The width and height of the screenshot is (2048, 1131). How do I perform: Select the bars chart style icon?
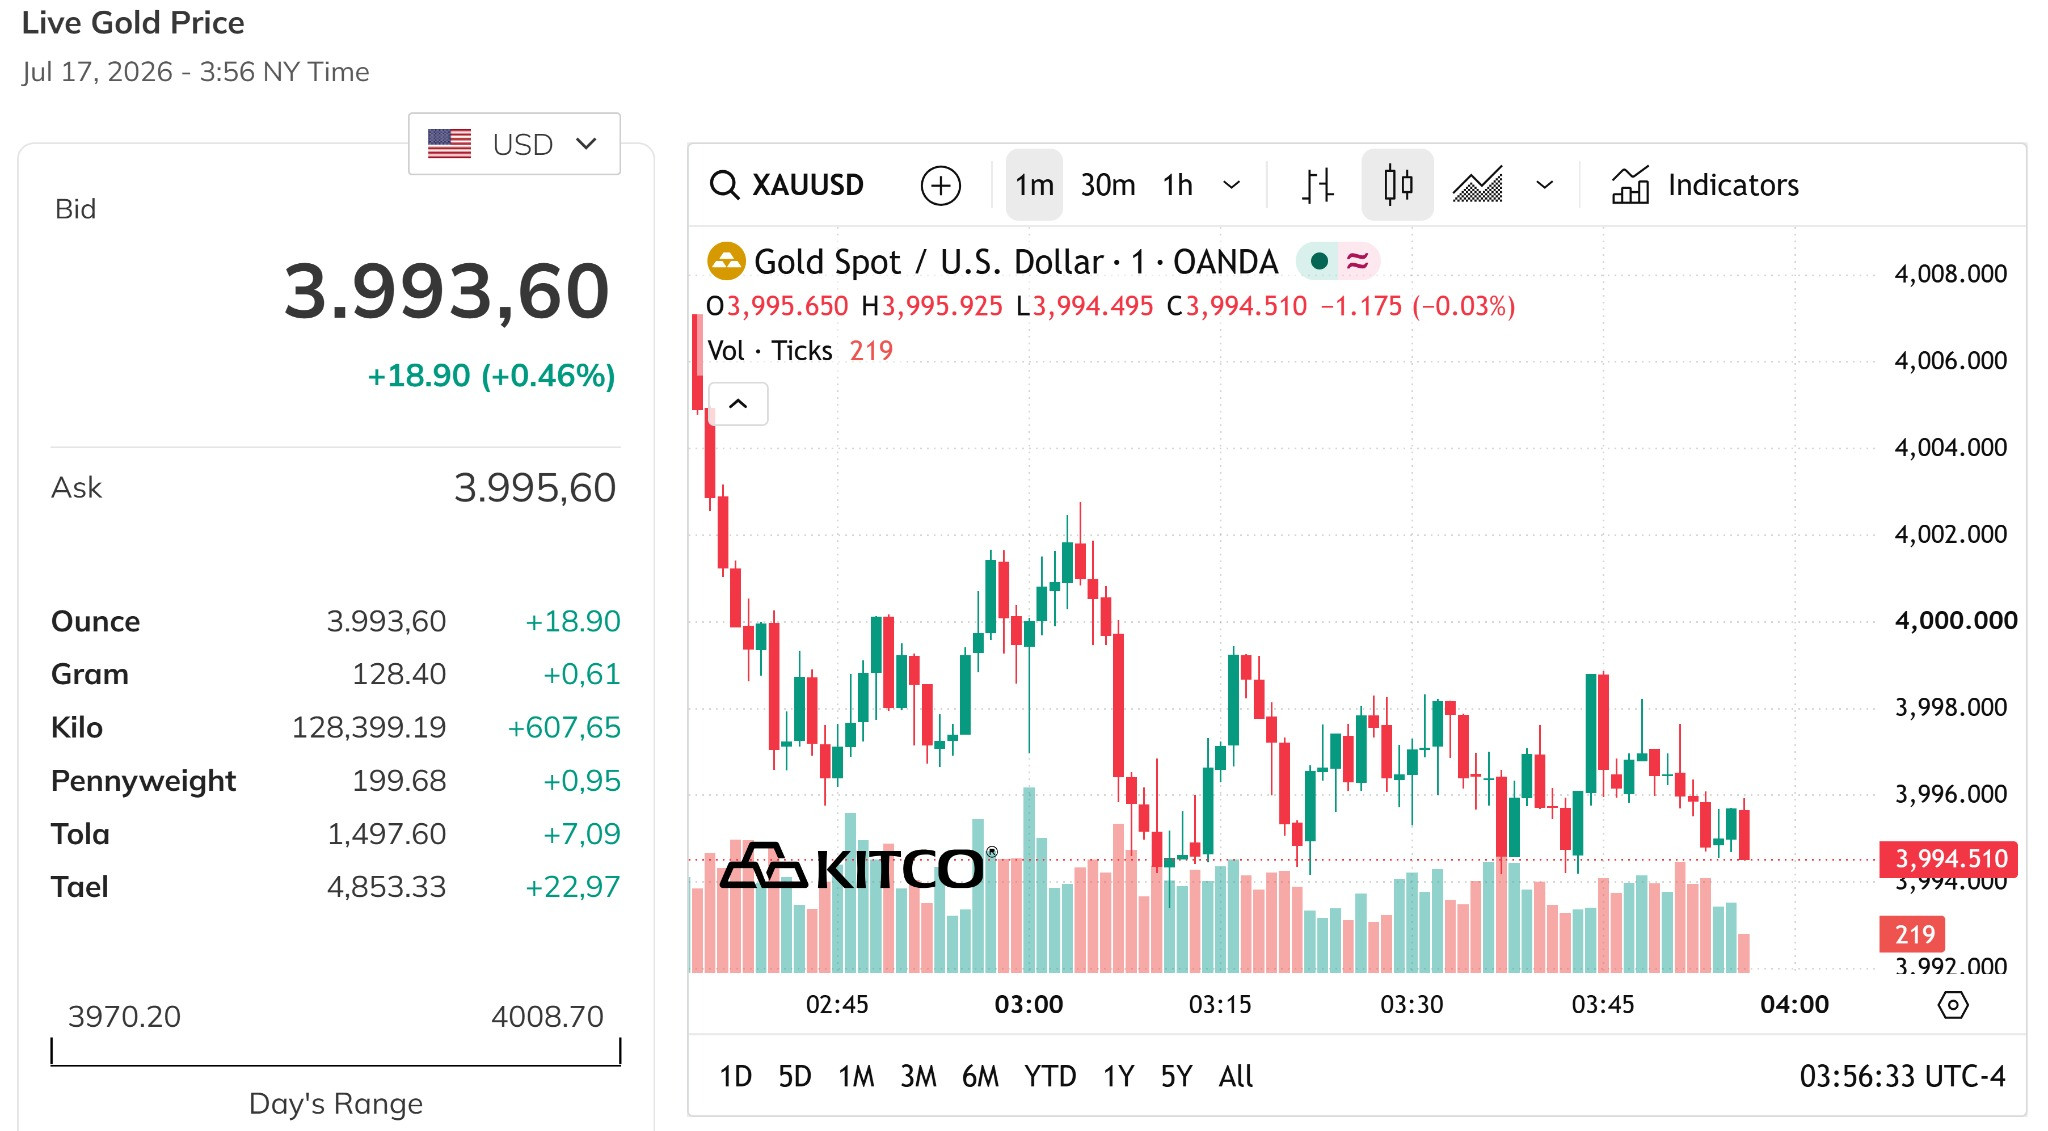pyautogui.click(x=1317, y=185)
